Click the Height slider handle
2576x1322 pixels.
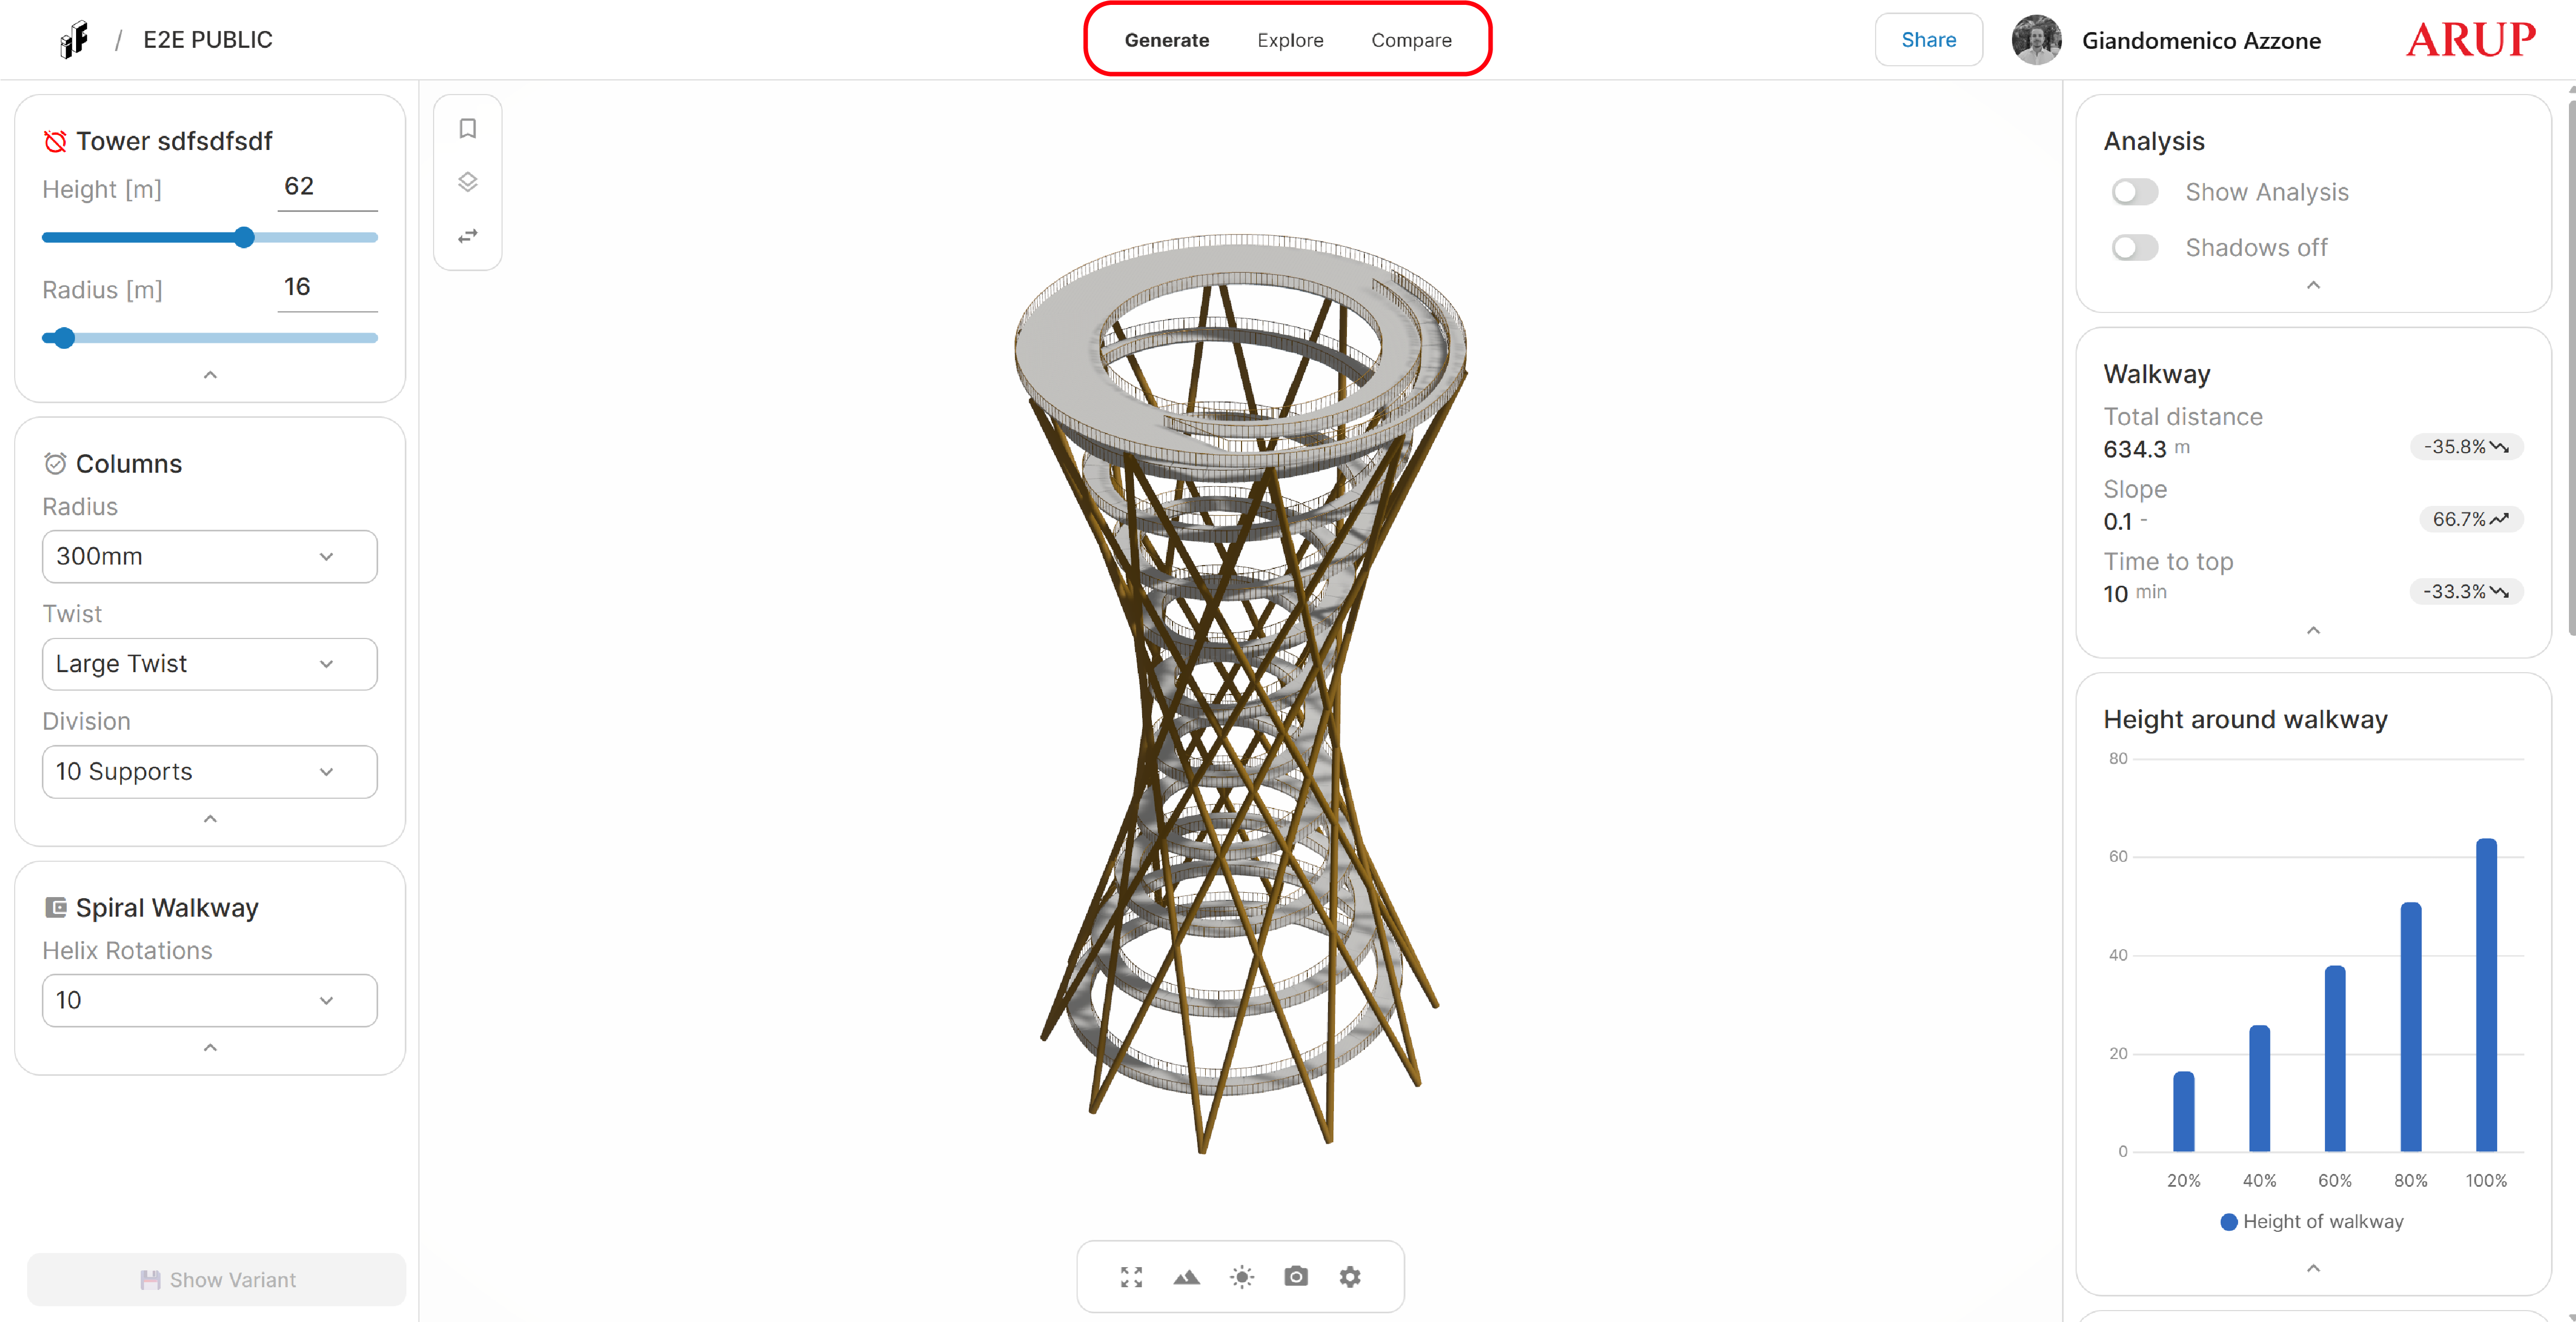(x=244, y=237)
